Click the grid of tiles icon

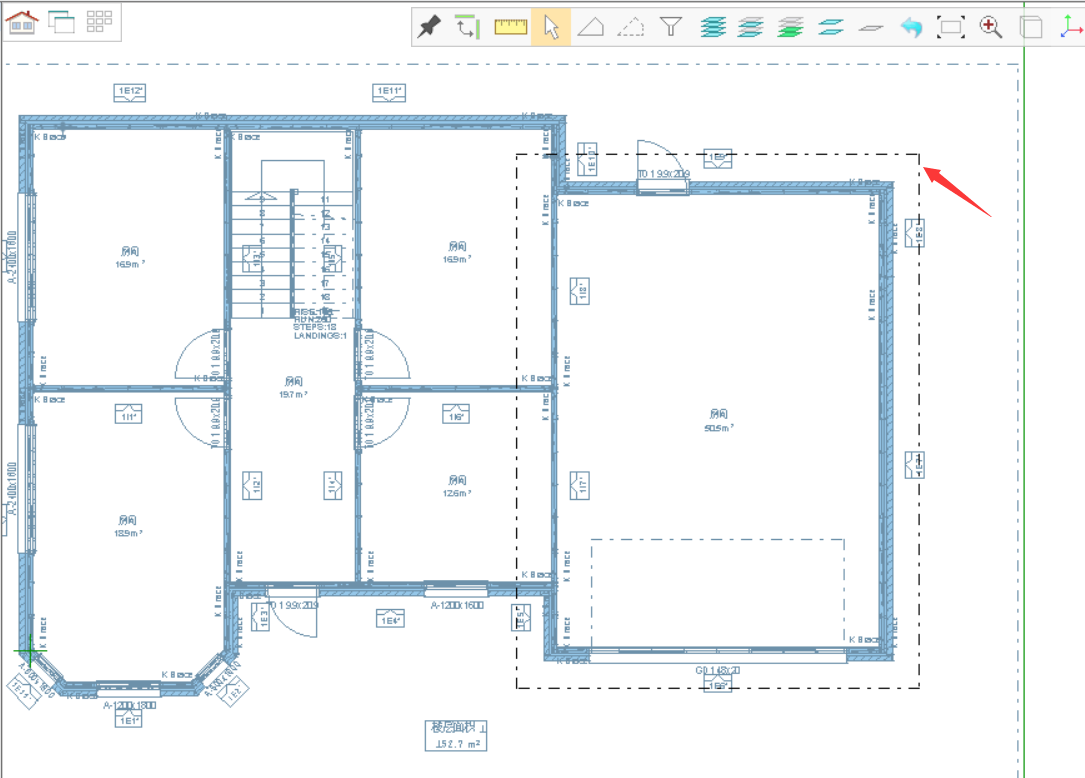coord(100,21)
